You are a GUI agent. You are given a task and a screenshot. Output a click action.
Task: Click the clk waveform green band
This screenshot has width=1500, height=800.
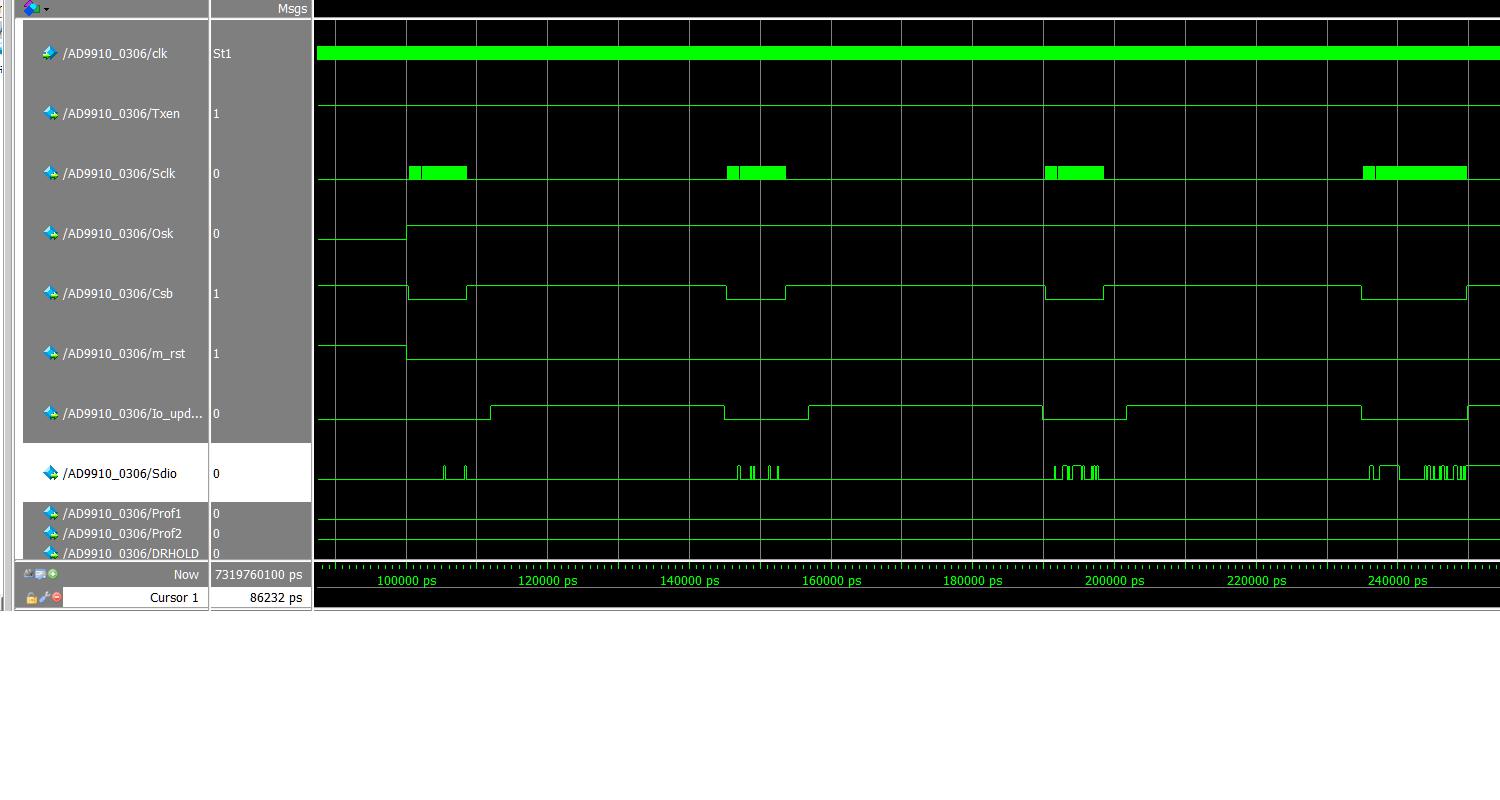click(x=908, y=53)
